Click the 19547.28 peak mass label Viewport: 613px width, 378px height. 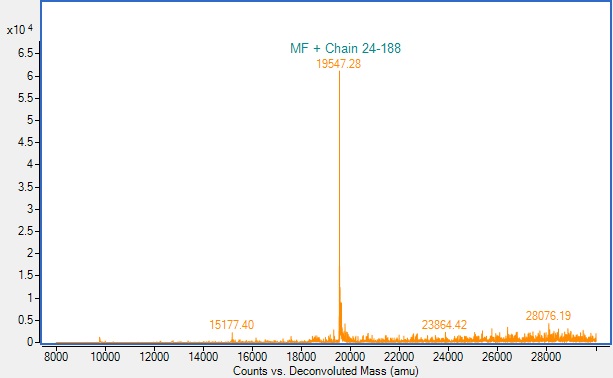[339, 64]
